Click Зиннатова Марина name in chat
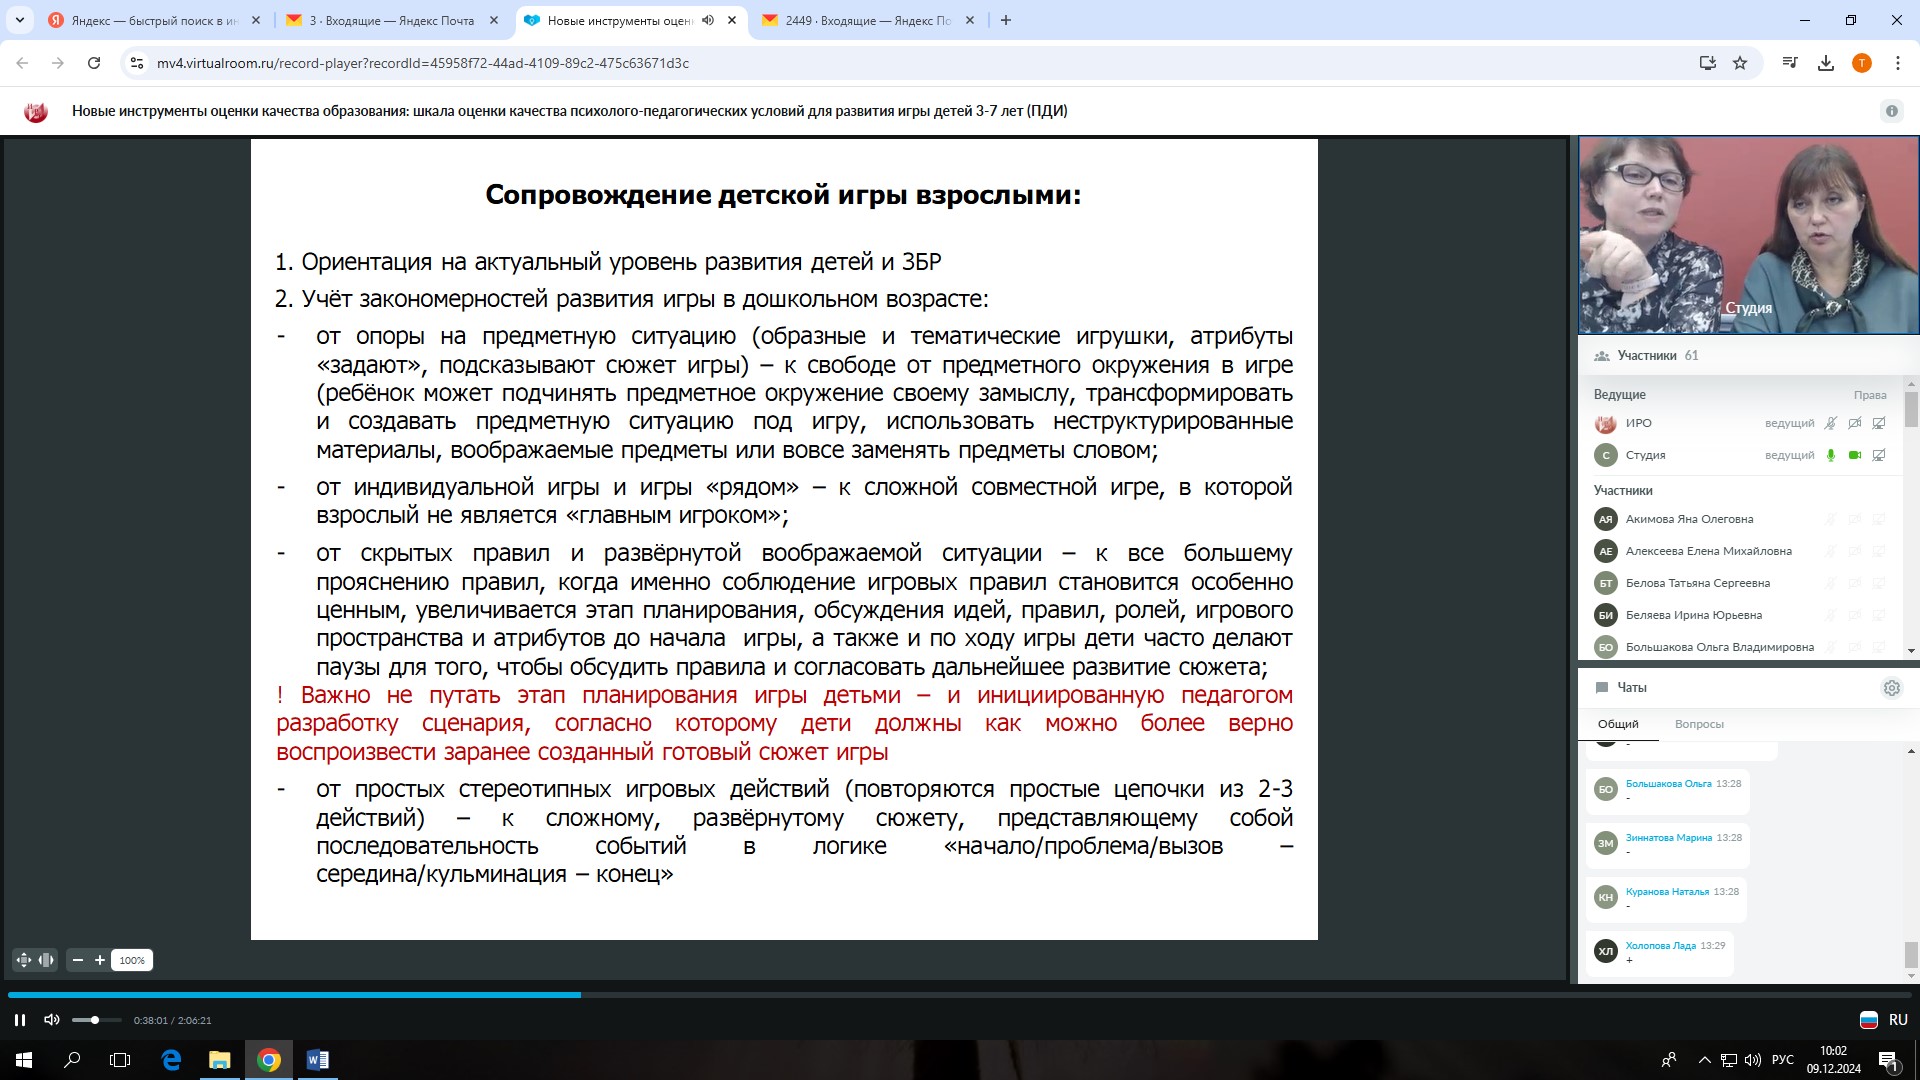Screen dimensions: 1920x1080 pyautogui.click(x=1668, y=837)
